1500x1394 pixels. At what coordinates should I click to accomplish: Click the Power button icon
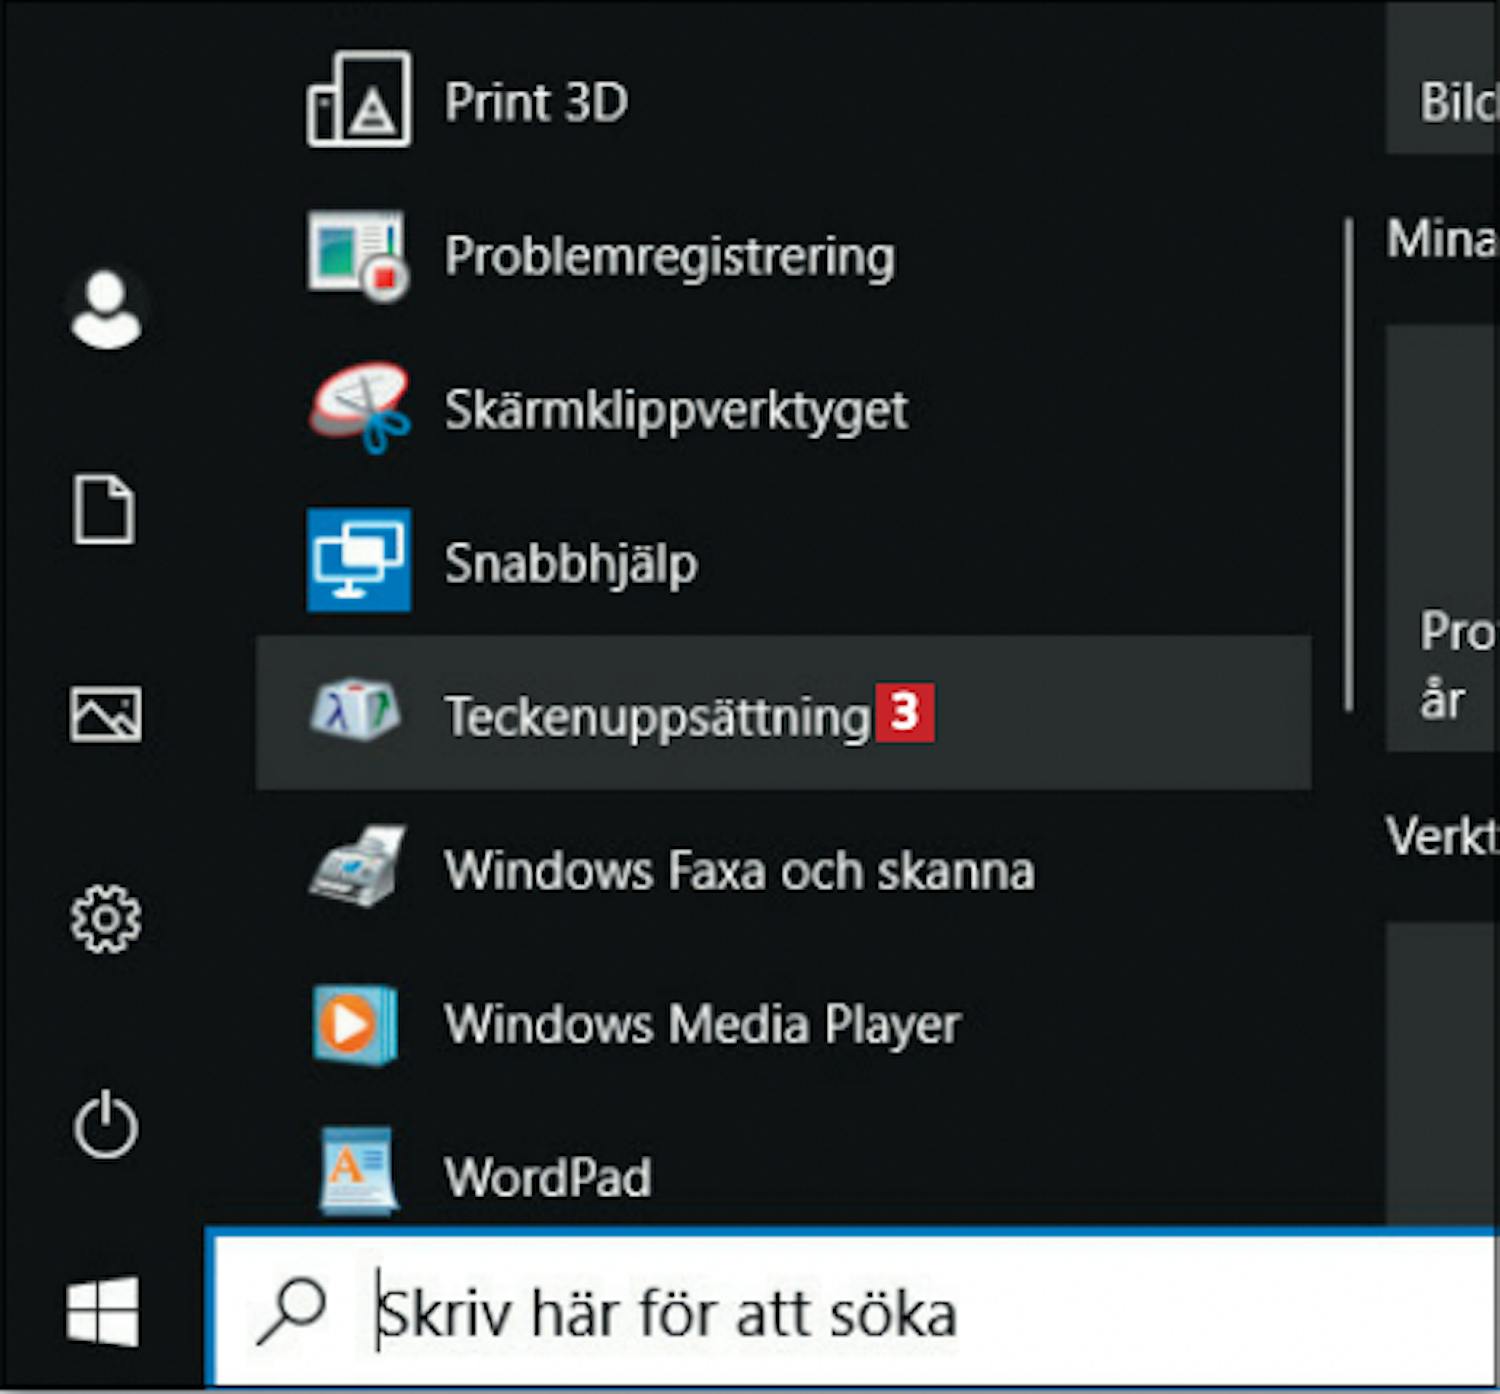click(x=105, y=1124)
